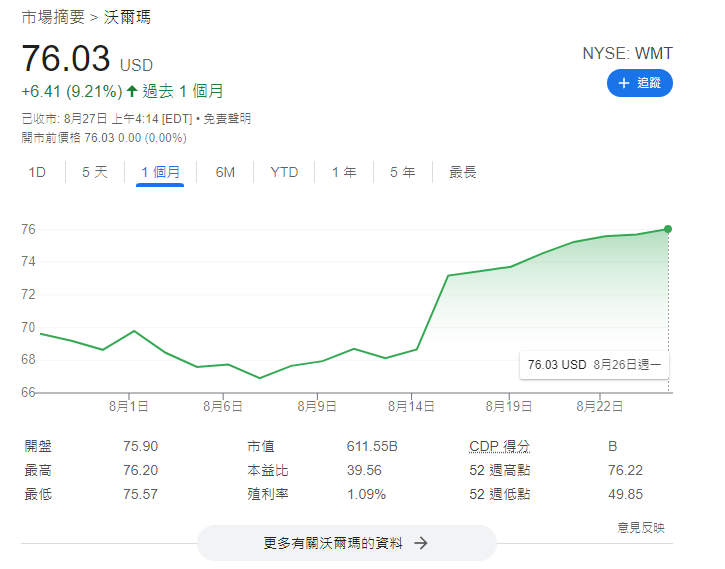Click the 市值 value 611.55B
The image size is (725, 569).
tap(372, 446)
